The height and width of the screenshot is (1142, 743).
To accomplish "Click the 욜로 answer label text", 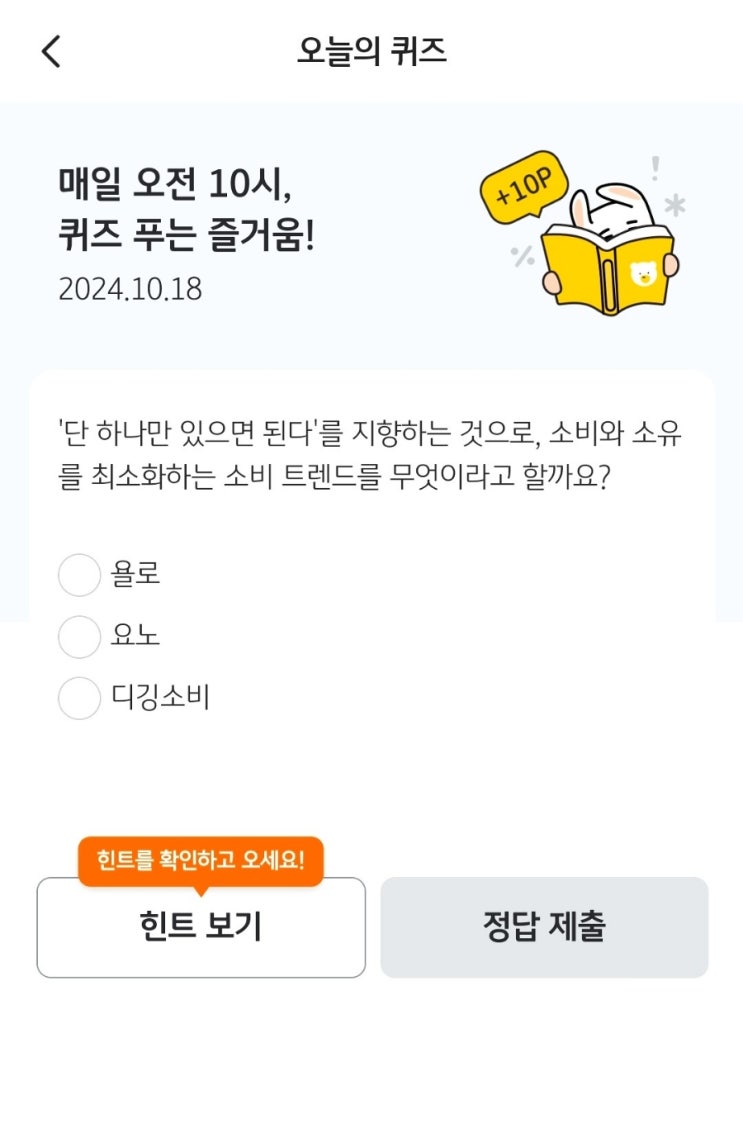I will pos(136,575).
